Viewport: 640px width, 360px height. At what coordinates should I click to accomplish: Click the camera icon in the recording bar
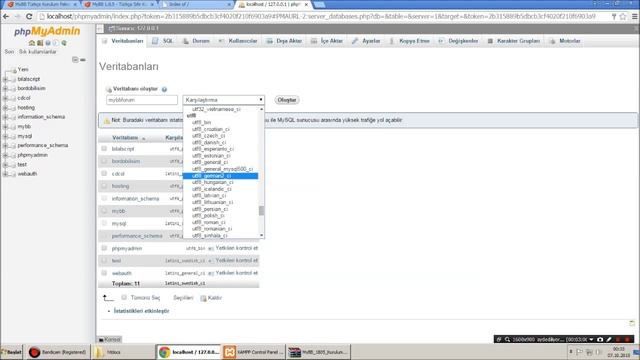coord(600,339)
